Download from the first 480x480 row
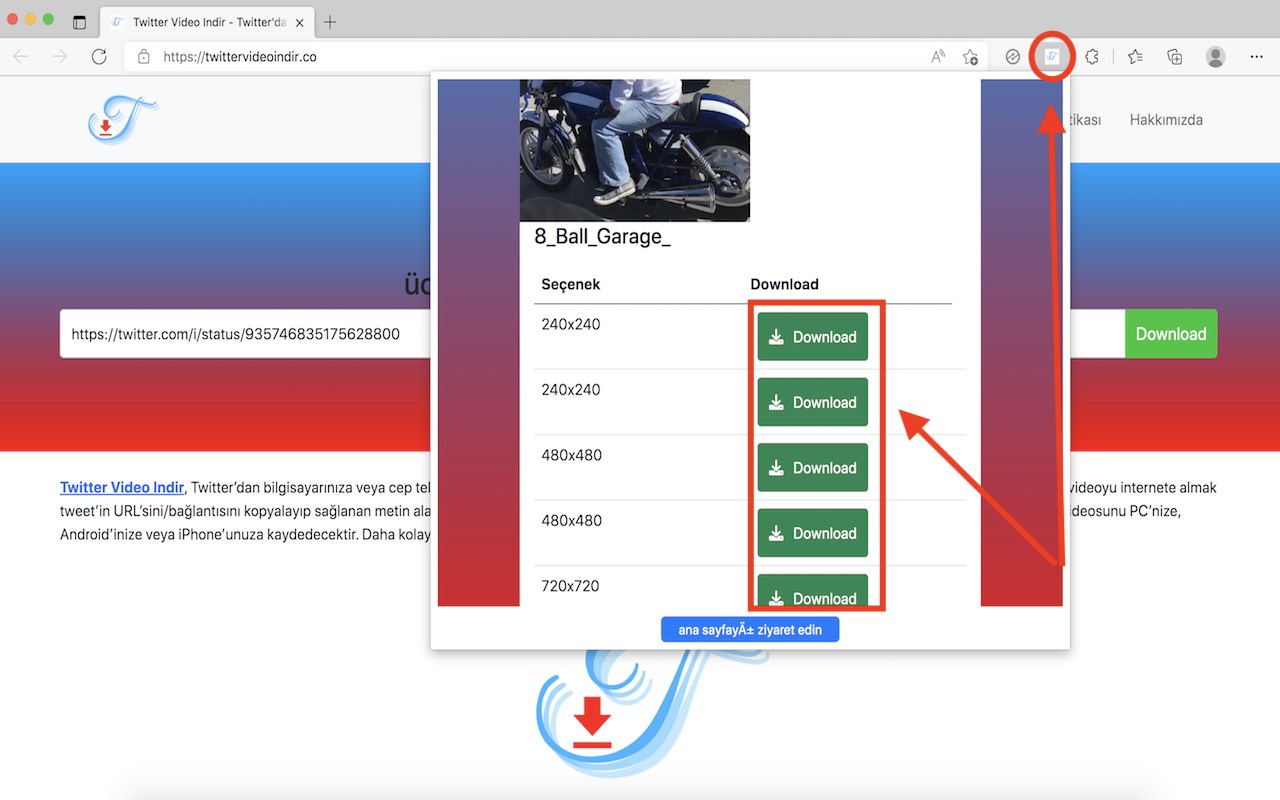Viewport: 1280px width, 800px height. click(812, 468)
